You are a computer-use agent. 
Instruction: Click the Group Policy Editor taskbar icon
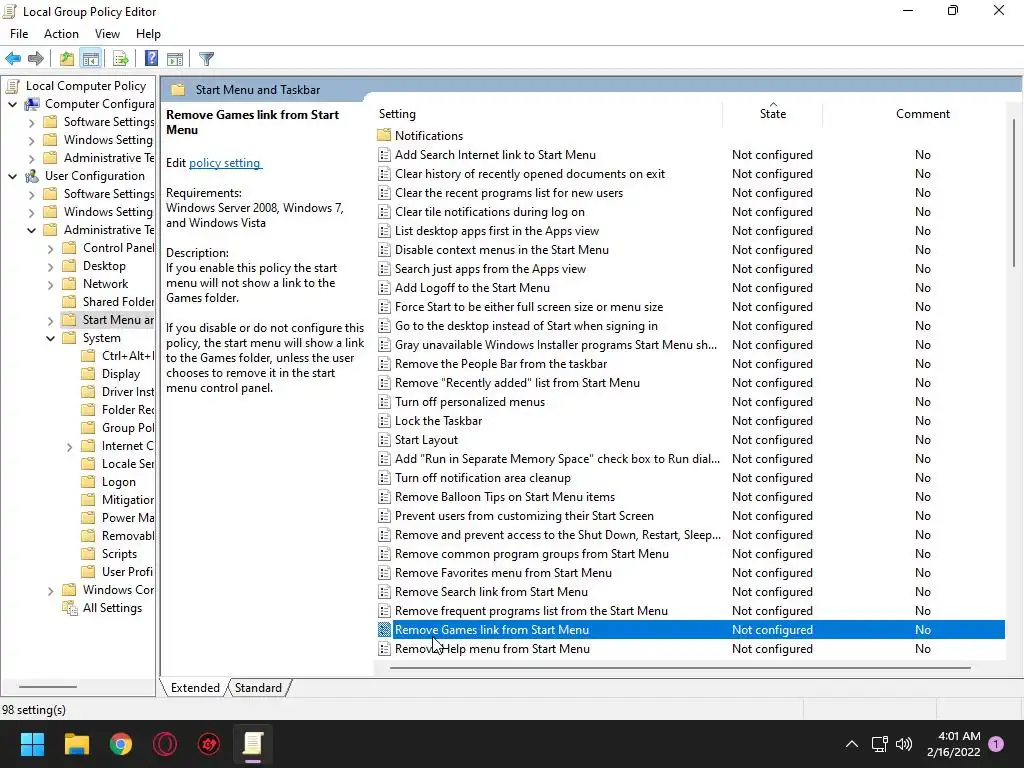253,744
